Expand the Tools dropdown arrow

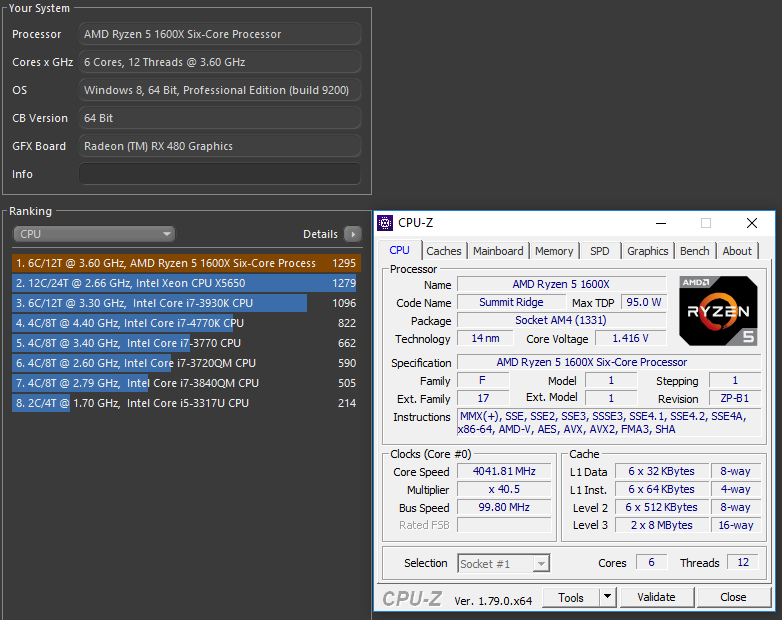[x=607, y=597]
